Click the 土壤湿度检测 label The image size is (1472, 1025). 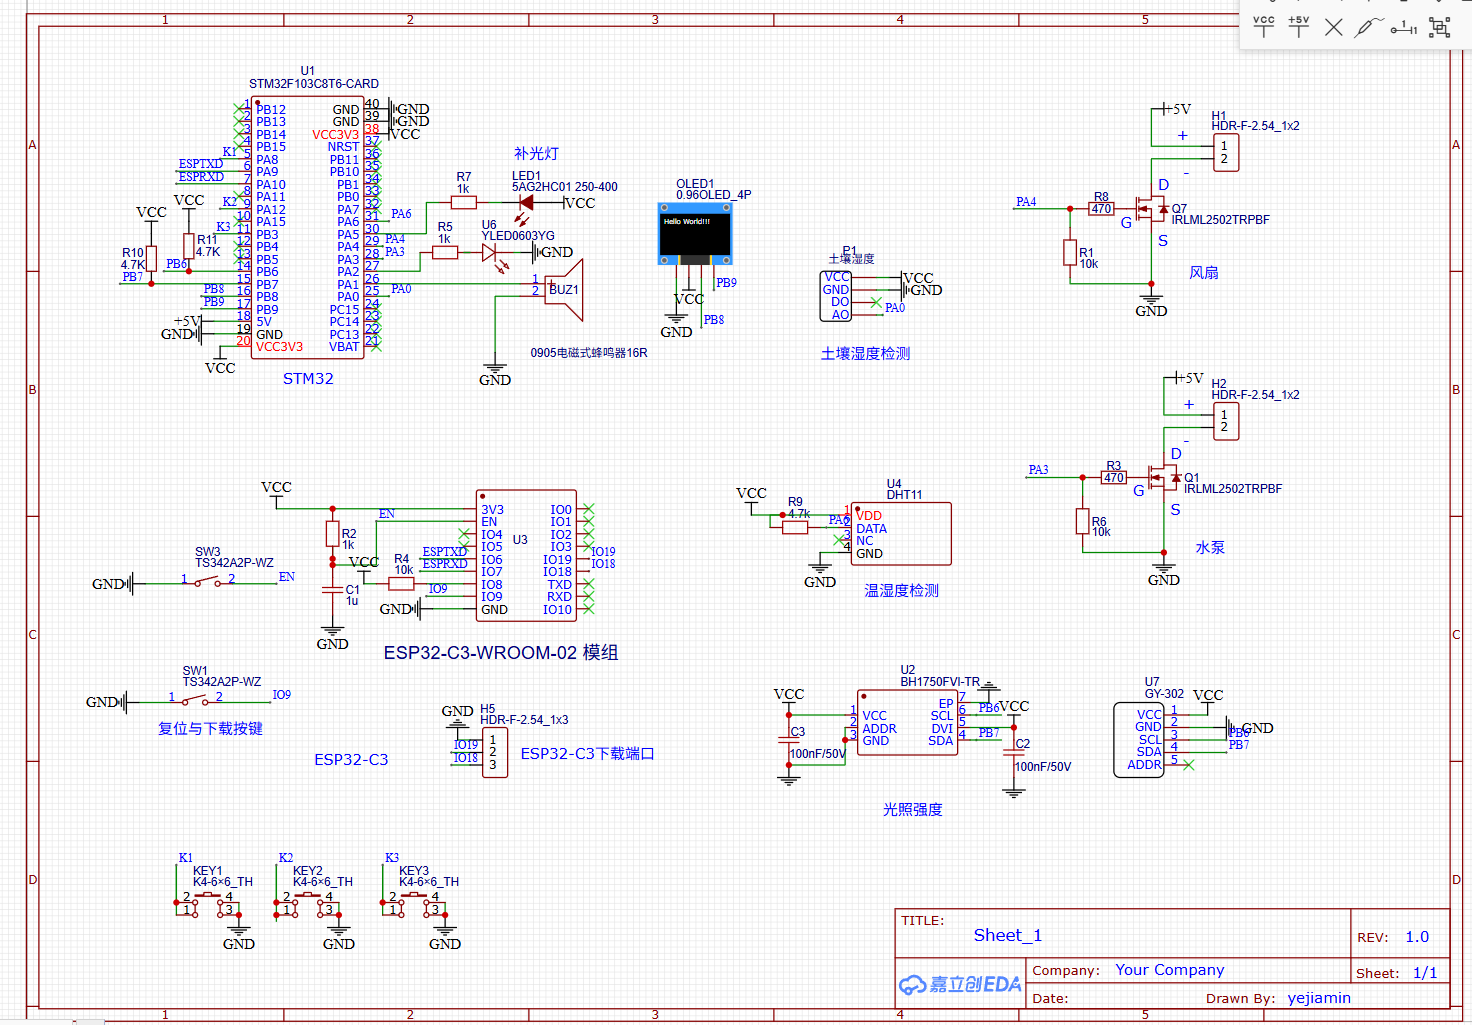pos(865,354)
